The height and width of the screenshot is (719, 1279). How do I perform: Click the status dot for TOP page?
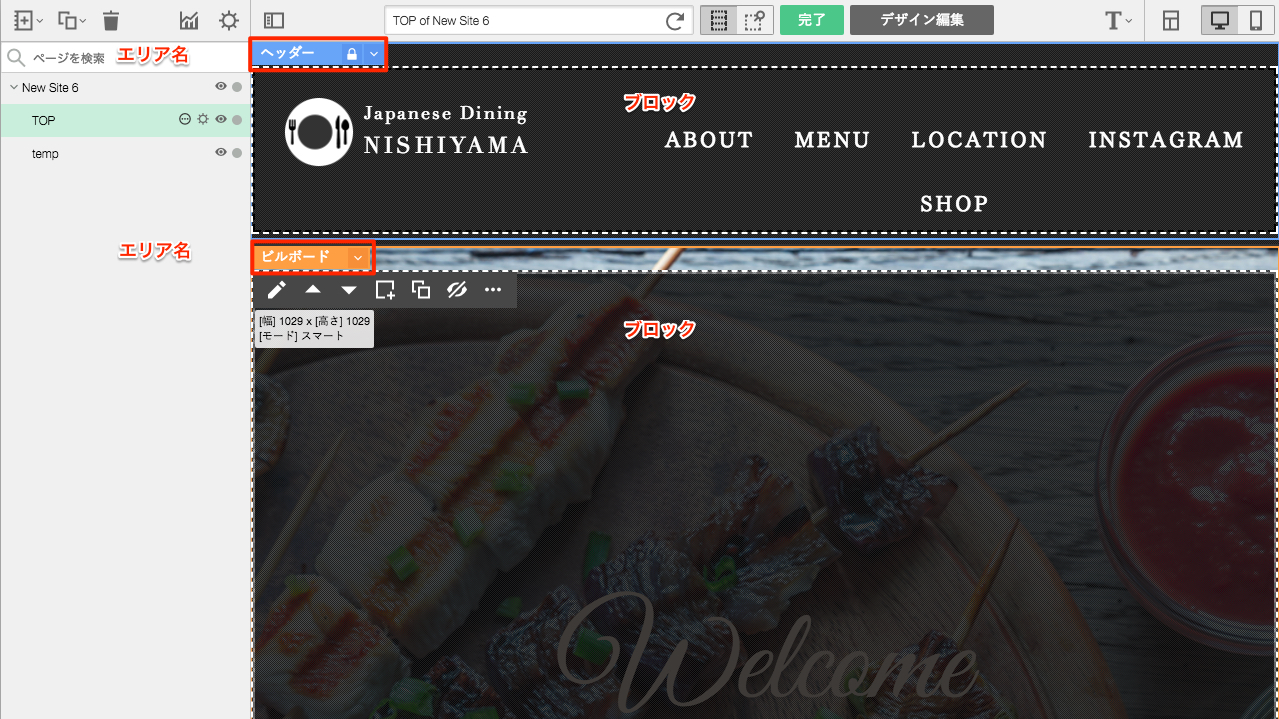coord(237,120)
